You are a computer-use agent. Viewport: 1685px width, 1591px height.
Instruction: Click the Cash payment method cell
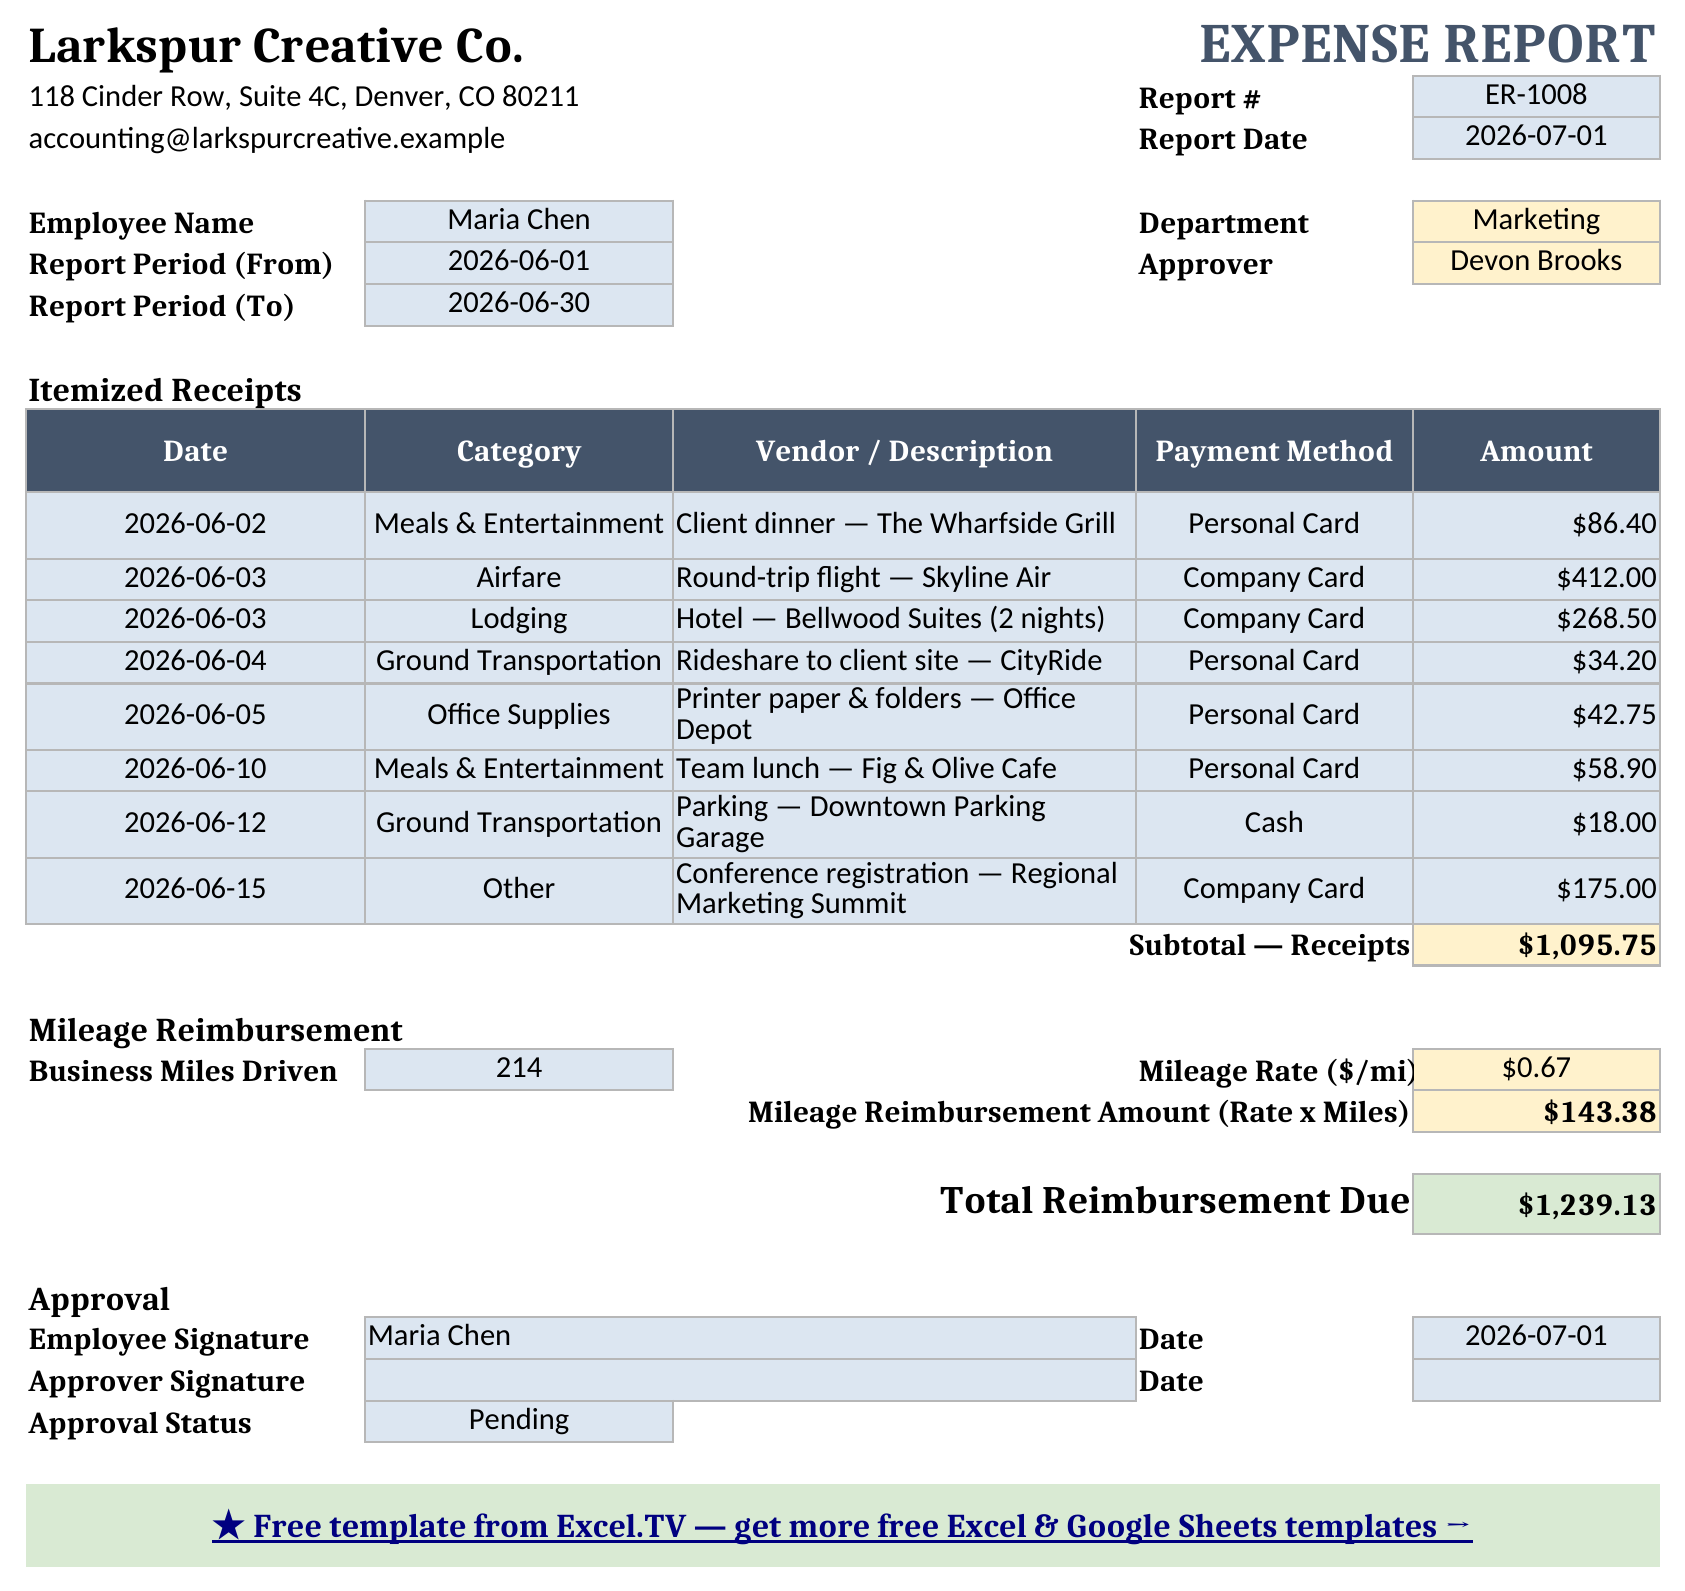point(1274,824)
